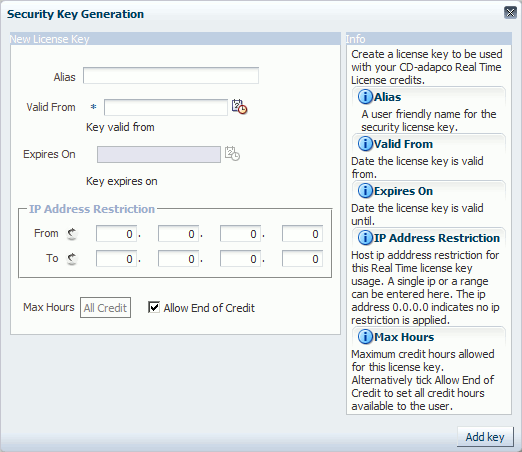The height and width of the screenshot is (452, 522).
Task: Click the Add key button
Action: point(485,437)
